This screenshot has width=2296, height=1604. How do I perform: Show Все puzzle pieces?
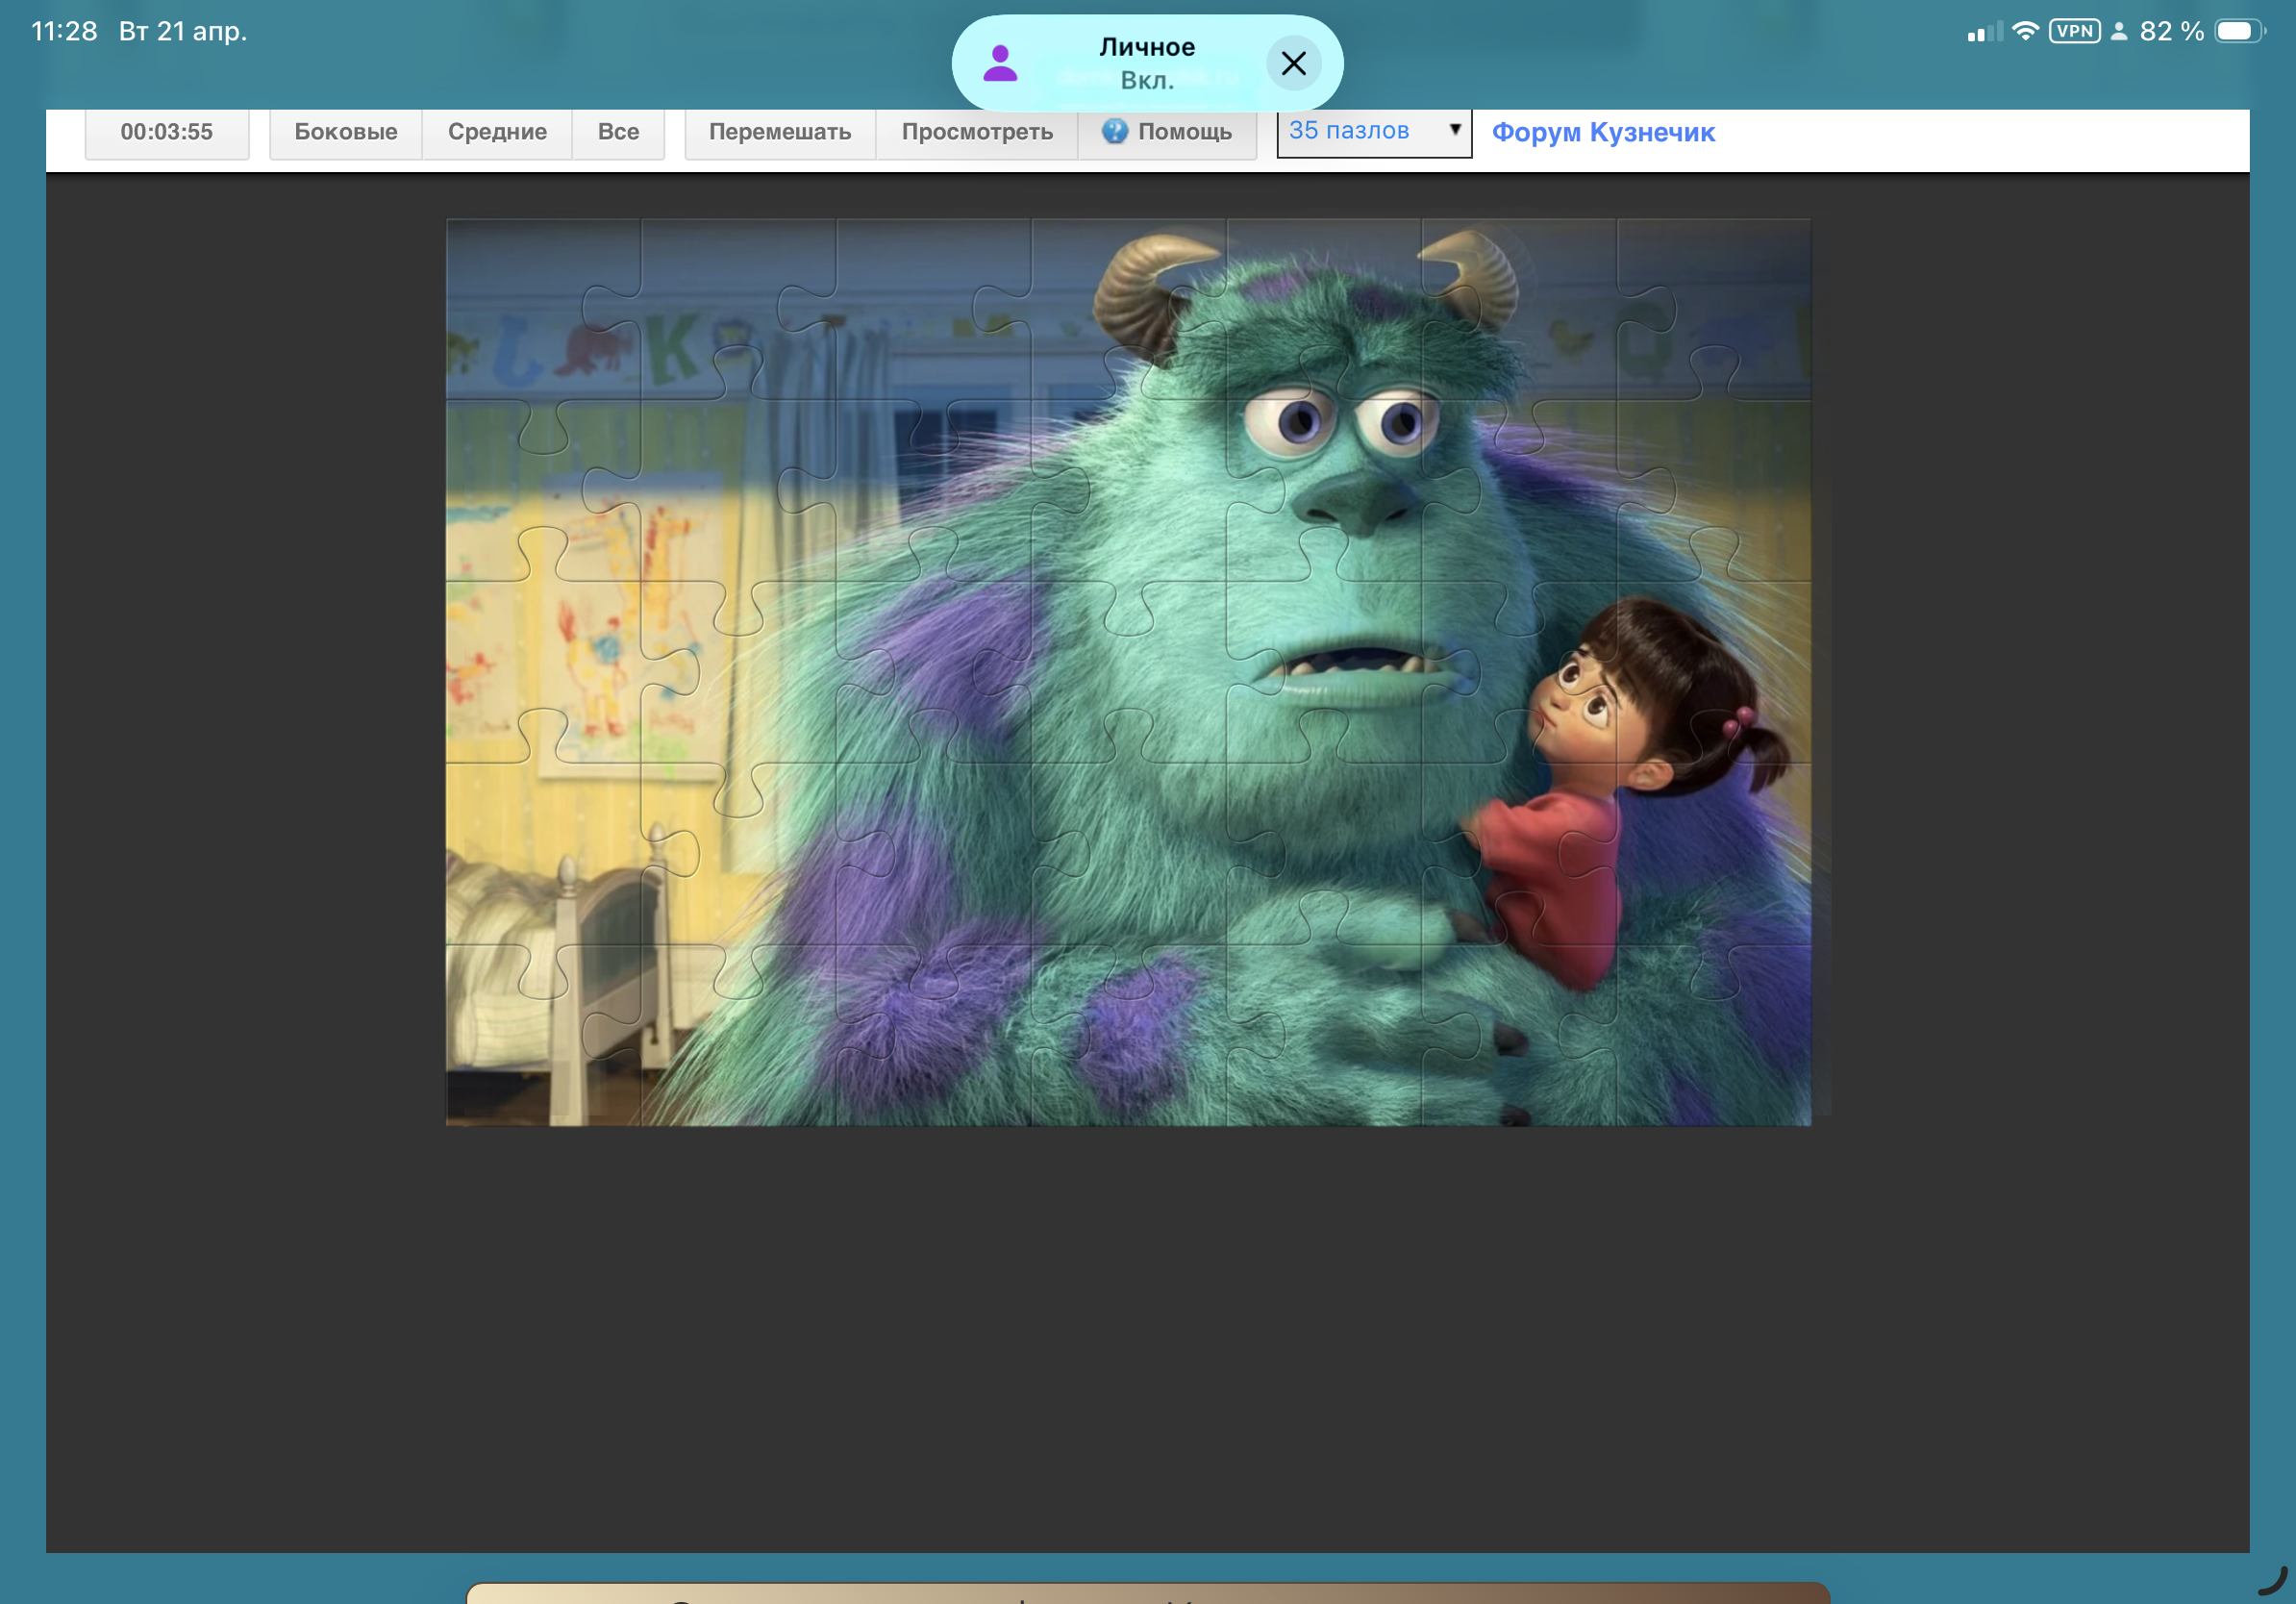pos(618,132)
